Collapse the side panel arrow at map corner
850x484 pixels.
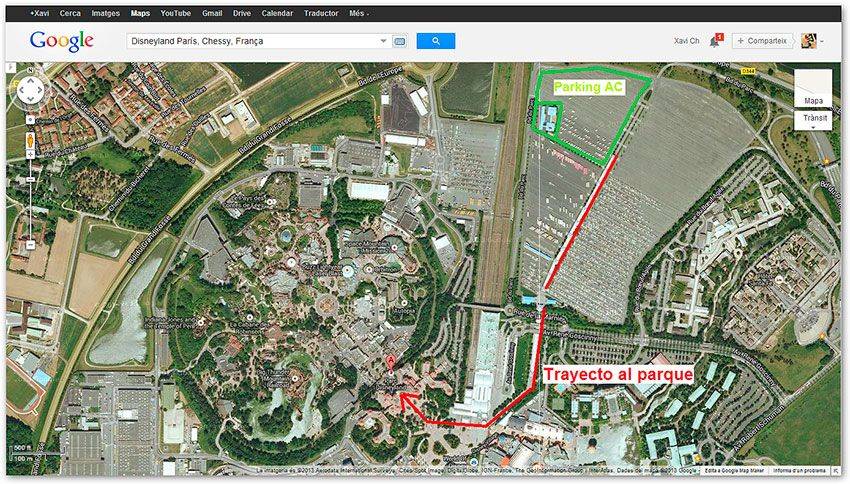[x=11, y=68]
